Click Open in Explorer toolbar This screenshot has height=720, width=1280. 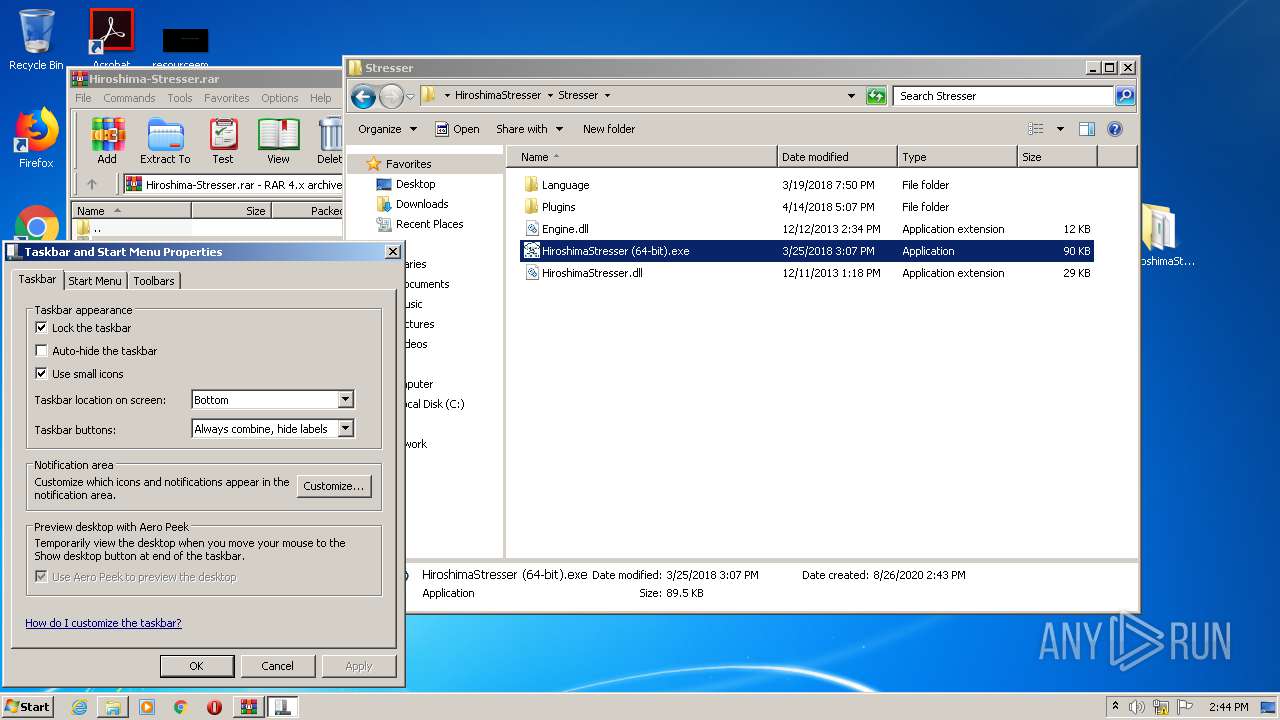tap(457, 129)
